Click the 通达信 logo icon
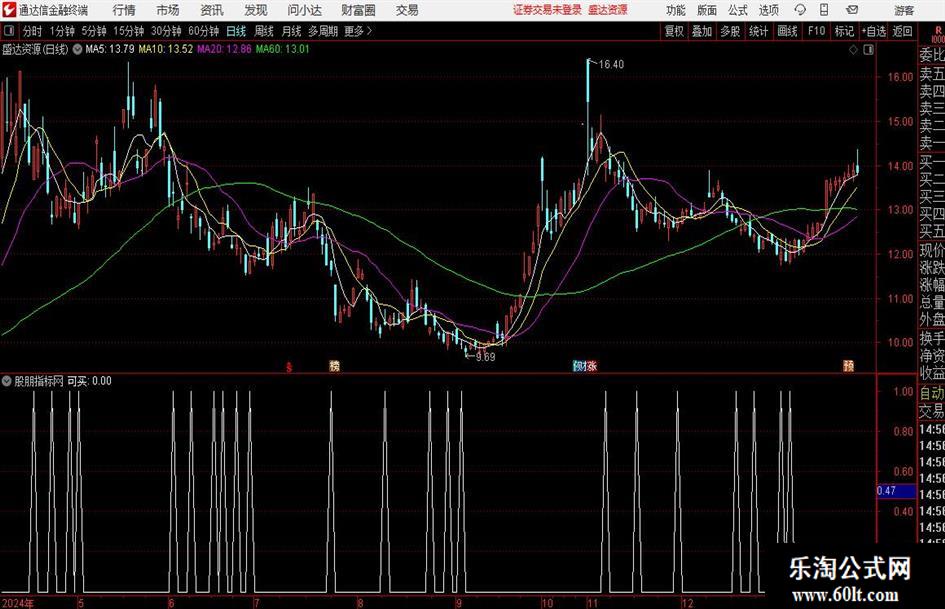The height and width of the screenshot is (609, 945). pos(9,10)
